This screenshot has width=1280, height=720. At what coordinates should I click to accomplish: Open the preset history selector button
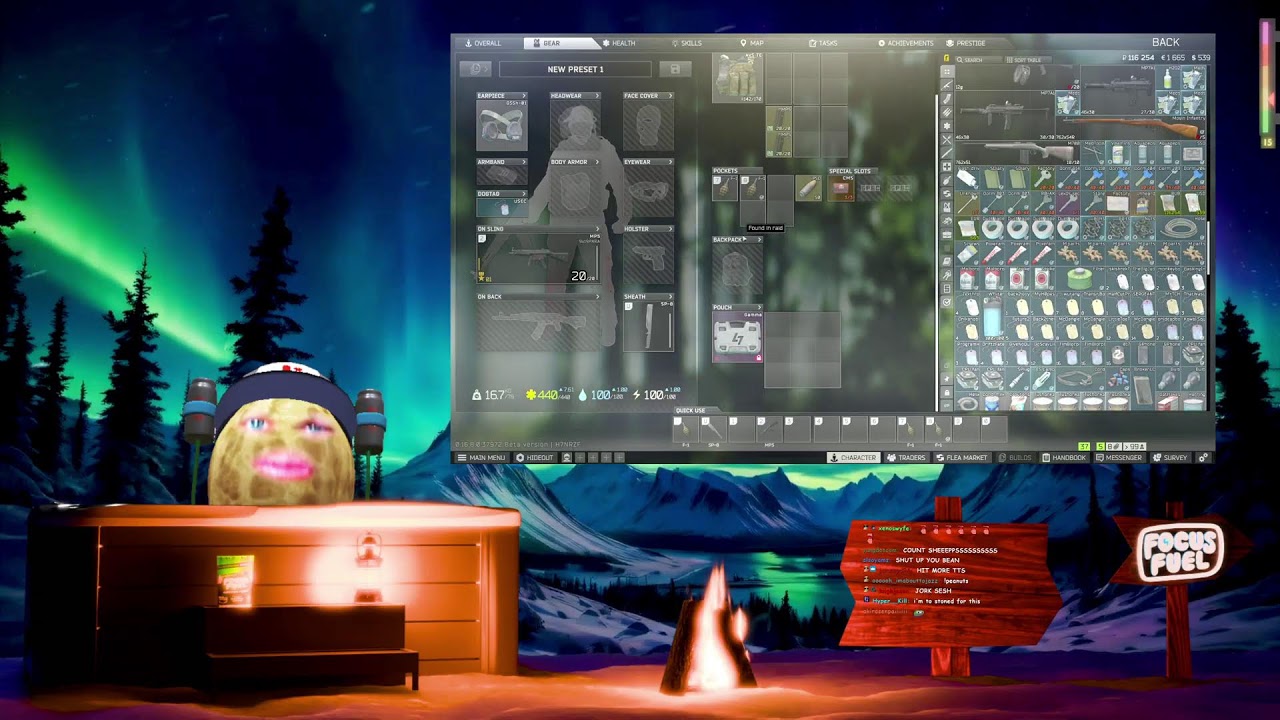(475, 69)
